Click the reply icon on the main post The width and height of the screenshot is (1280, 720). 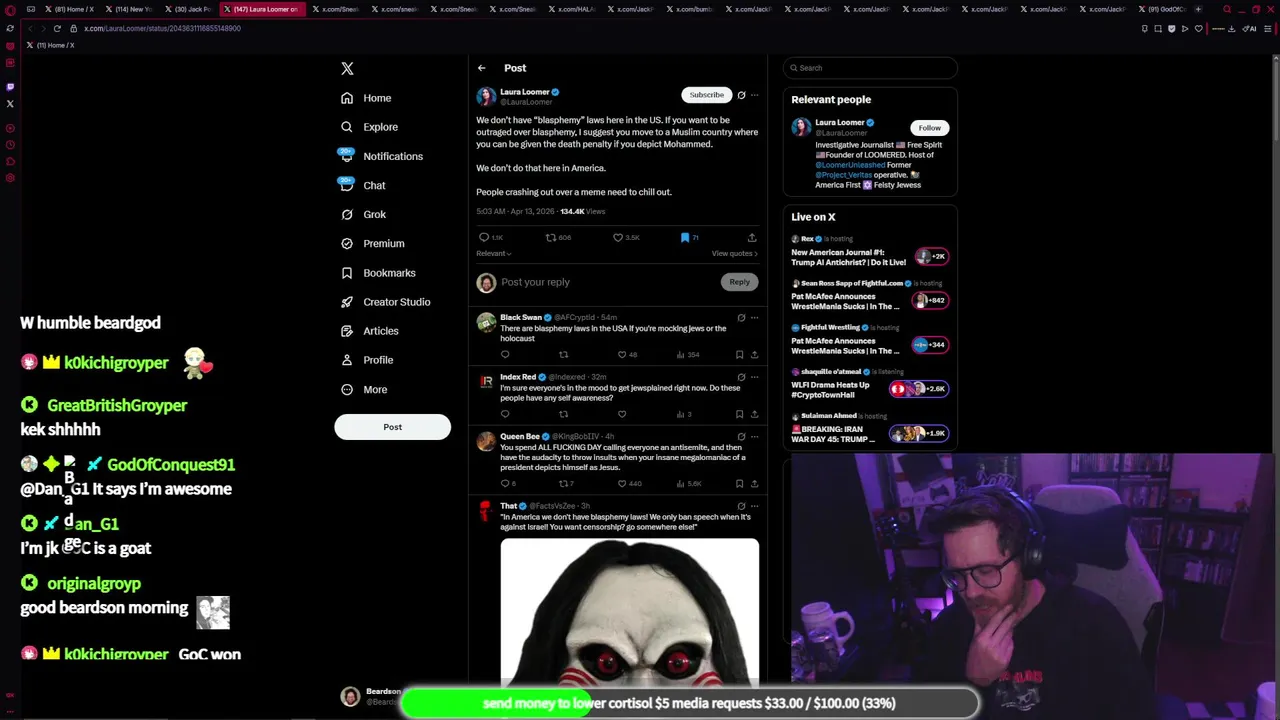click(x=484, y=237)
